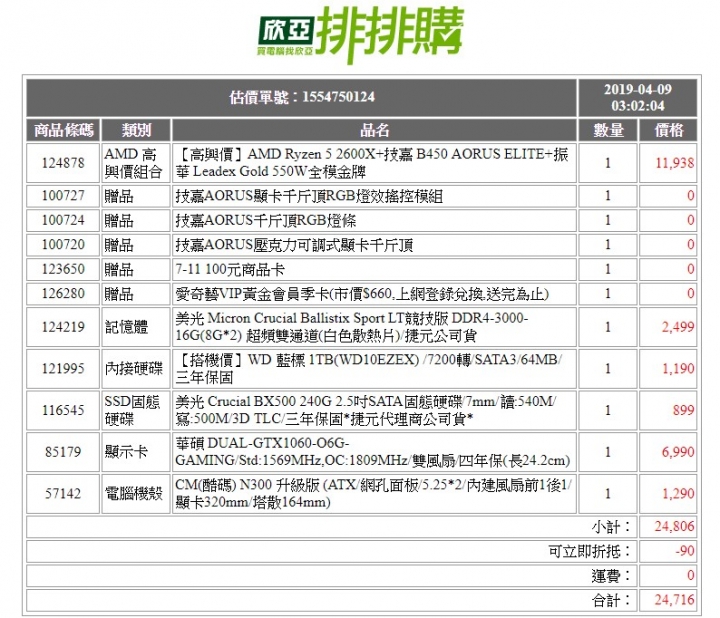Screen dimensions: 720x618
Task: Select barcode 57142
Action: [x=63, y=494]
